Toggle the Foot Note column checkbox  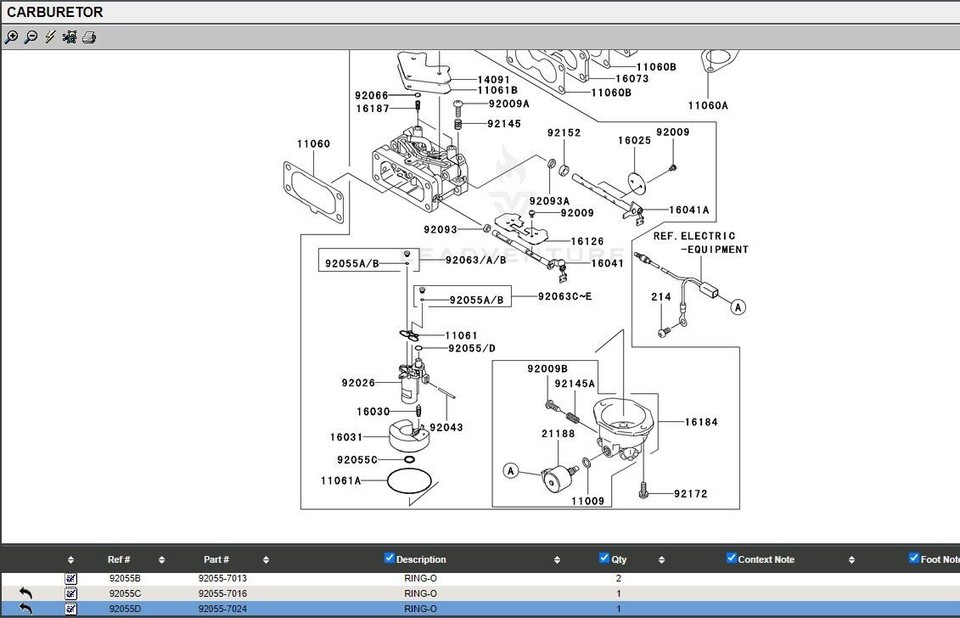click(x=914, y=558)
